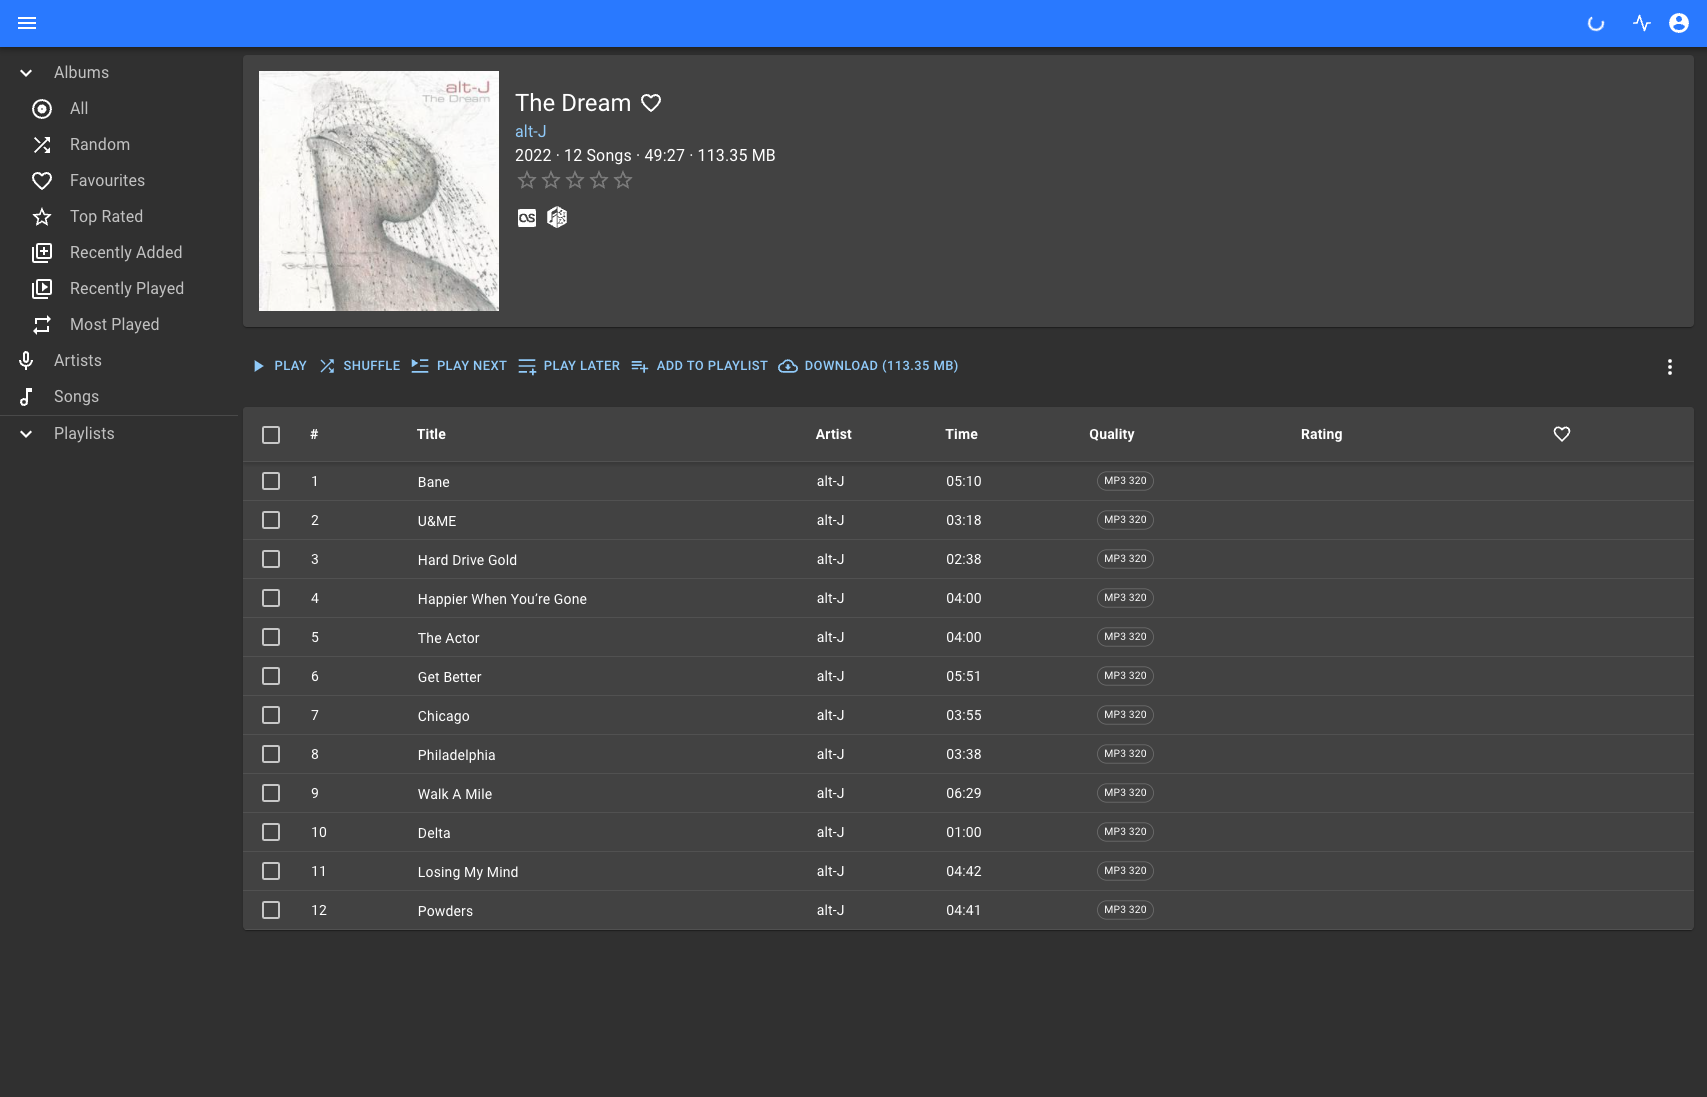Click the MP3 320 badge in the Bane row
The image size is (1707, 1097).
[x=1125, y=481]
